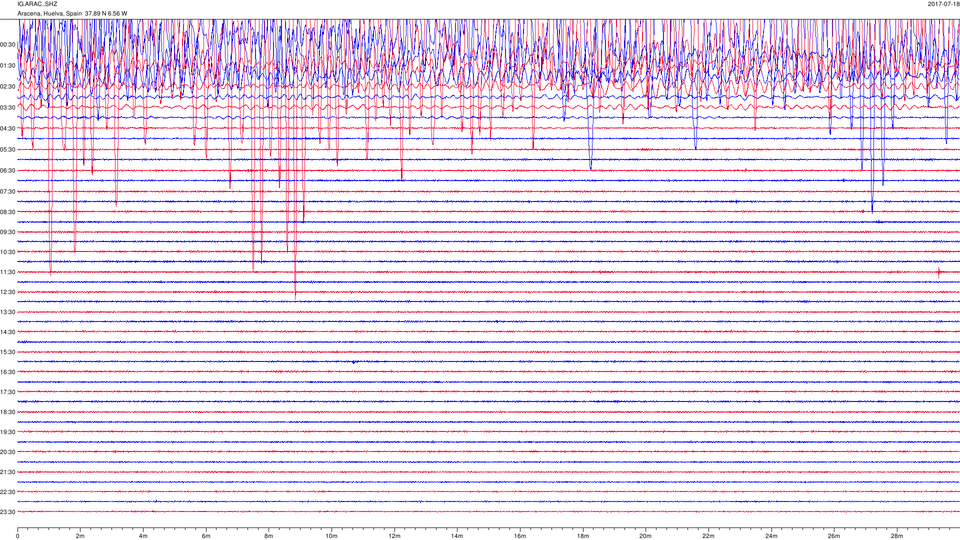The image size is (960, 540).
Task: Select the 05:30 time row label
Action: click(7, 149)
